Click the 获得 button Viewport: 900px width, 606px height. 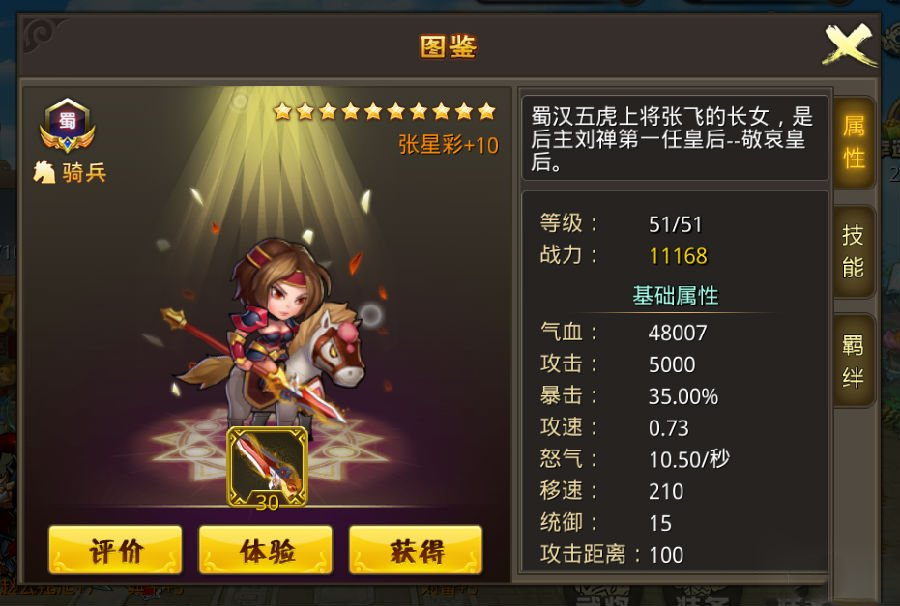[x=416, y=550]
